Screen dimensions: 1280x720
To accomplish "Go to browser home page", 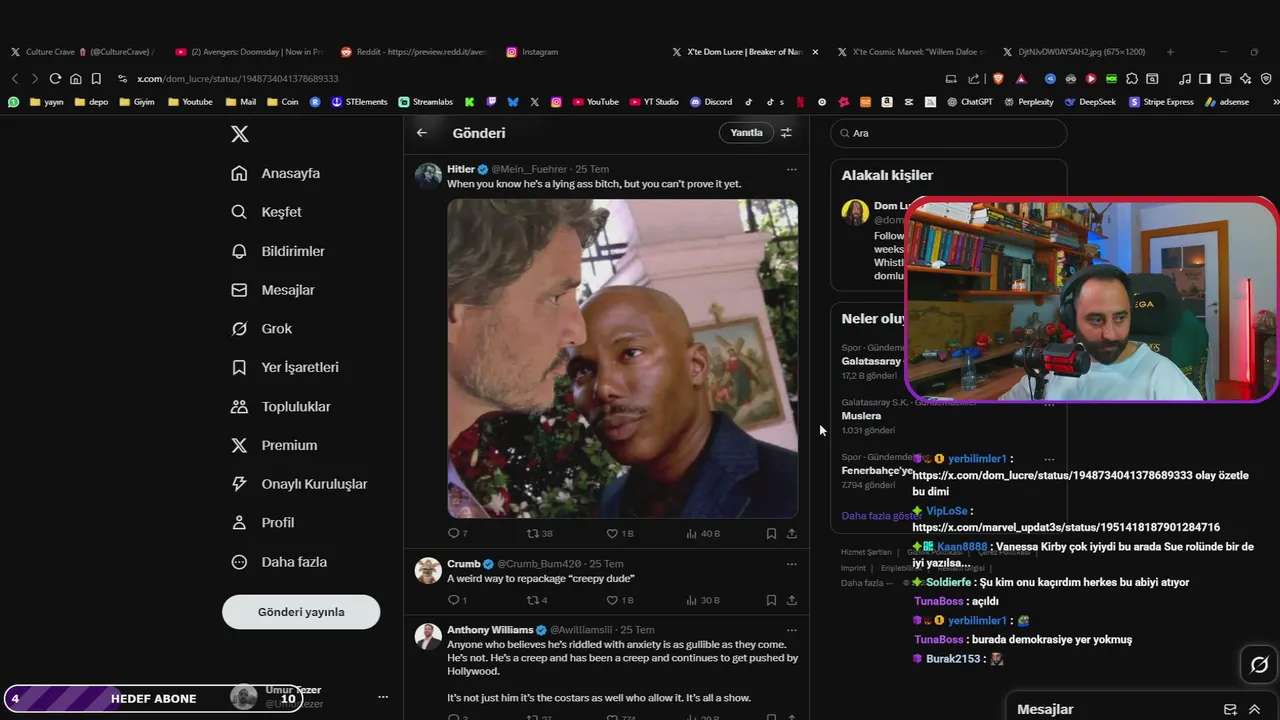I will point(76,79).
